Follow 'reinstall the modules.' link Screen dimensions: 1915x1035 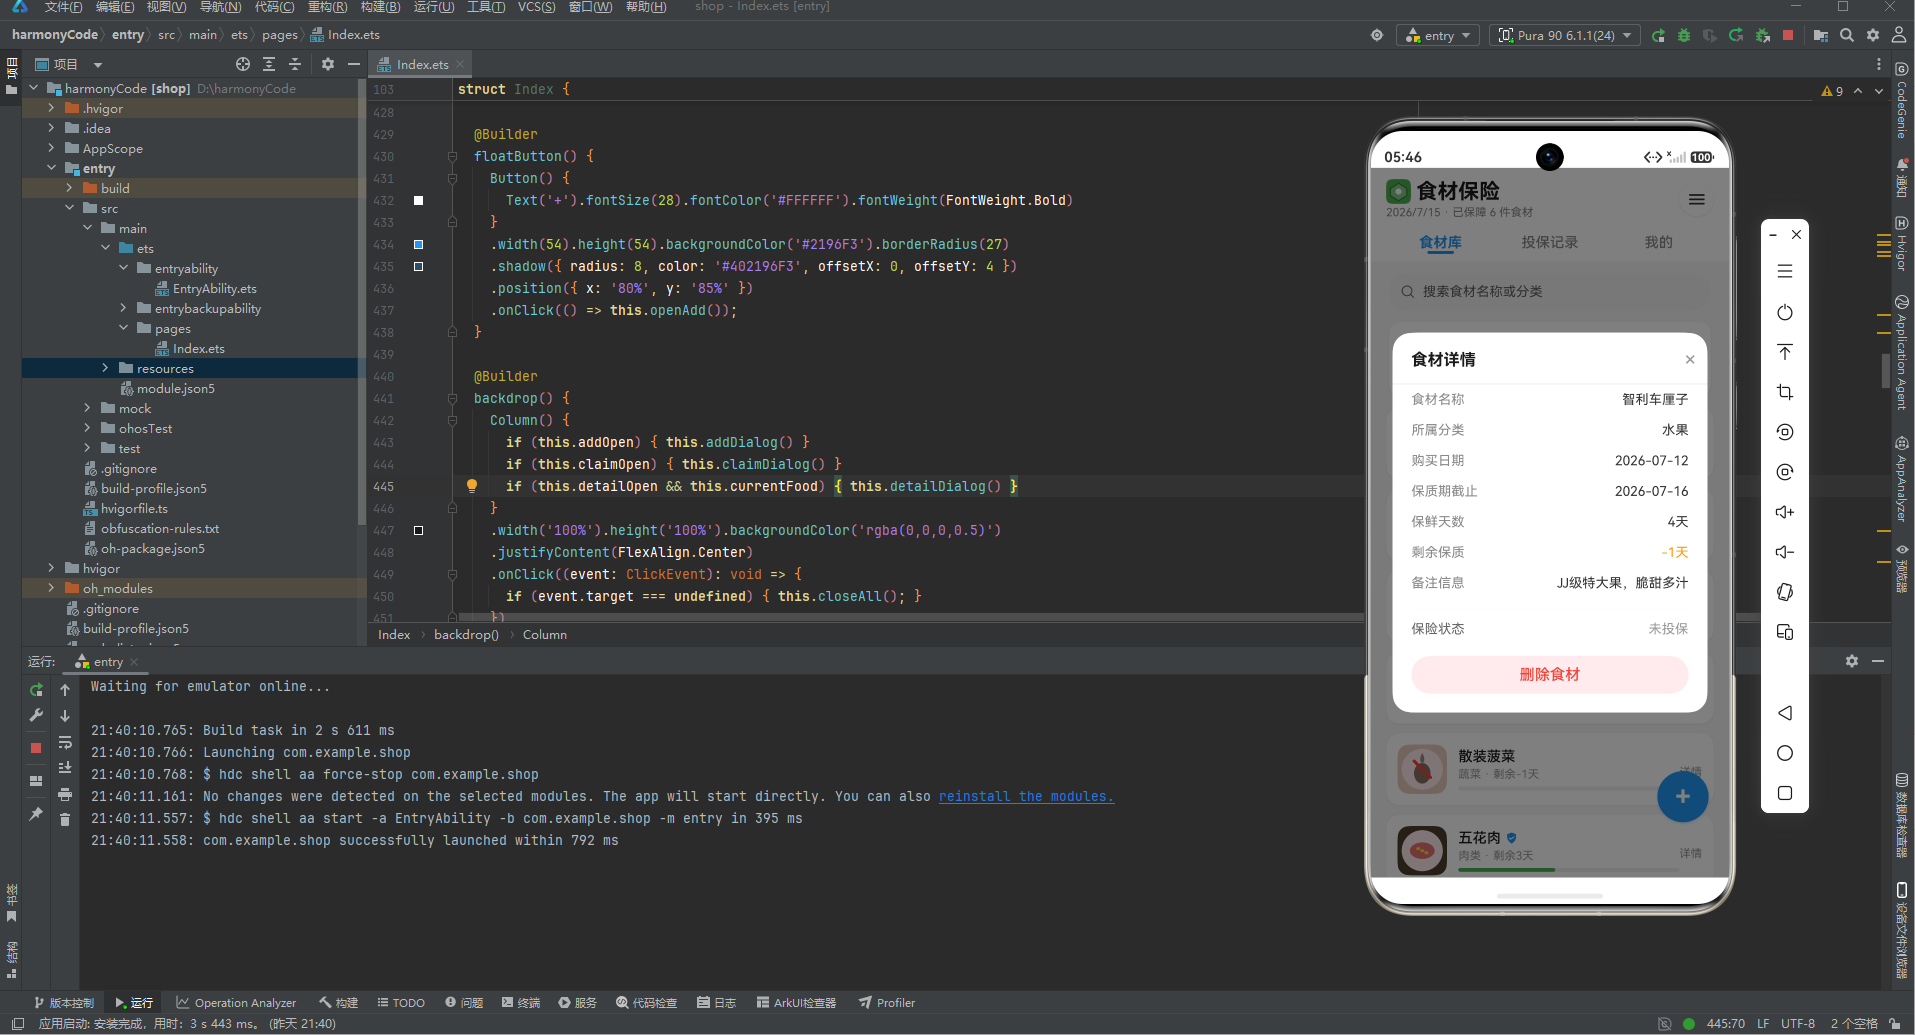tap(1026, 797)
